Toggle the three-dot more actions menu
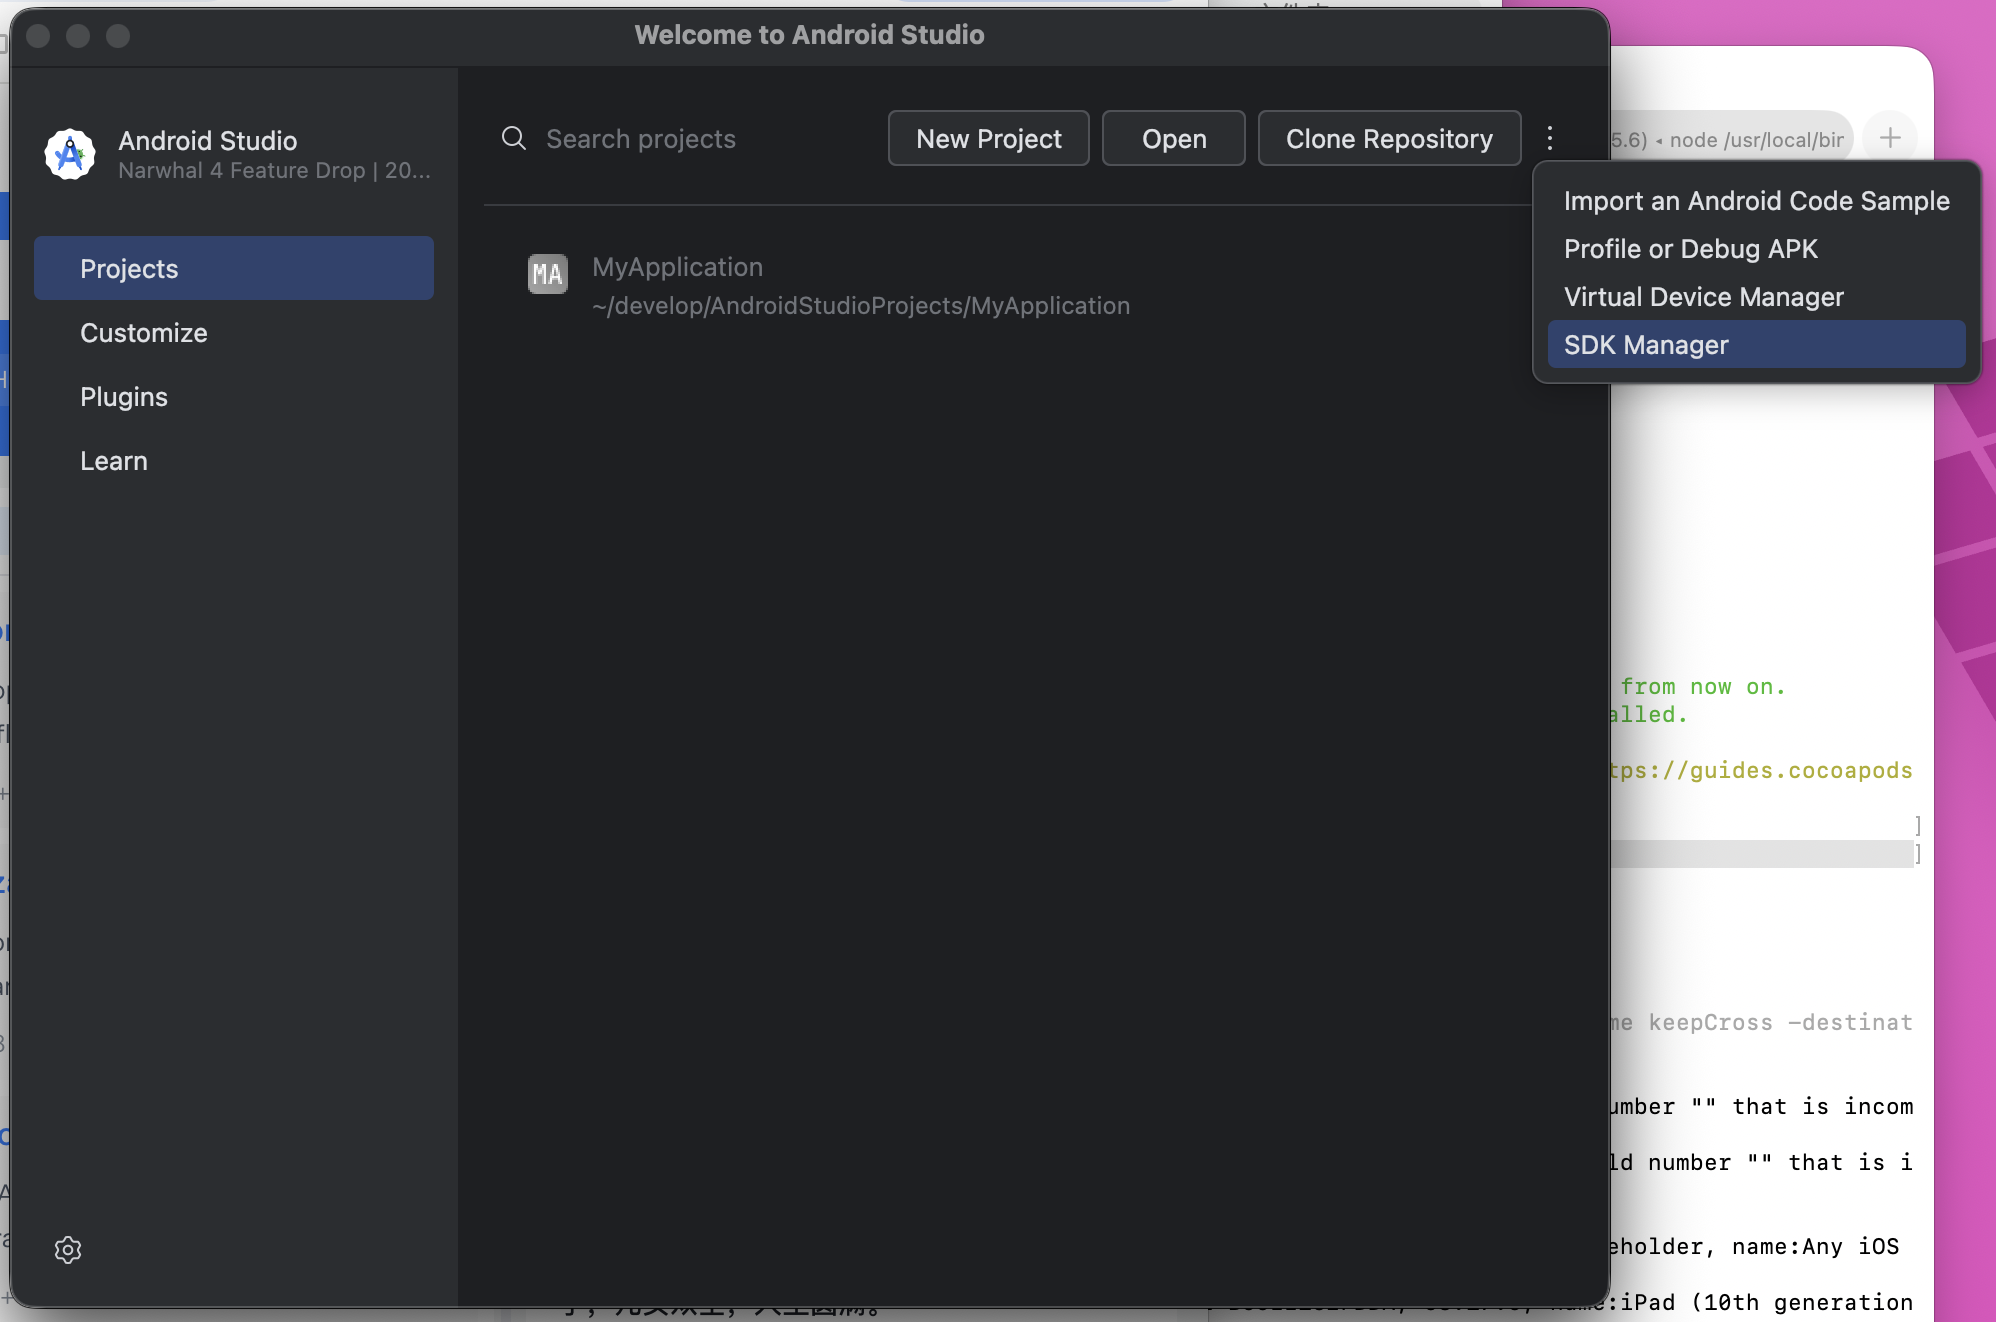 (x=1550, y=138)
